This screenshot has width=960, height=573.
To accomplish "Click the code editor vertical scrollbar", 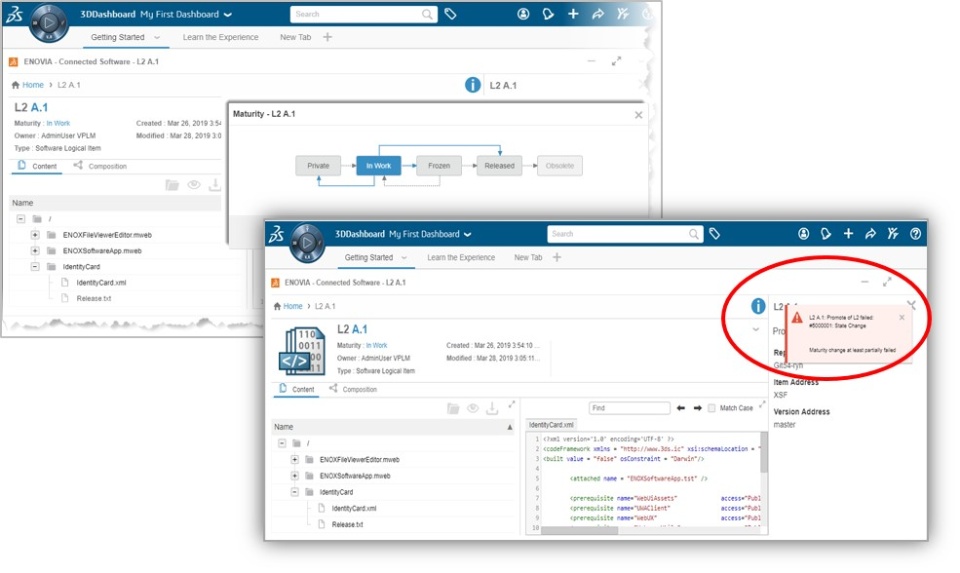I will click(x=763, y=453).
